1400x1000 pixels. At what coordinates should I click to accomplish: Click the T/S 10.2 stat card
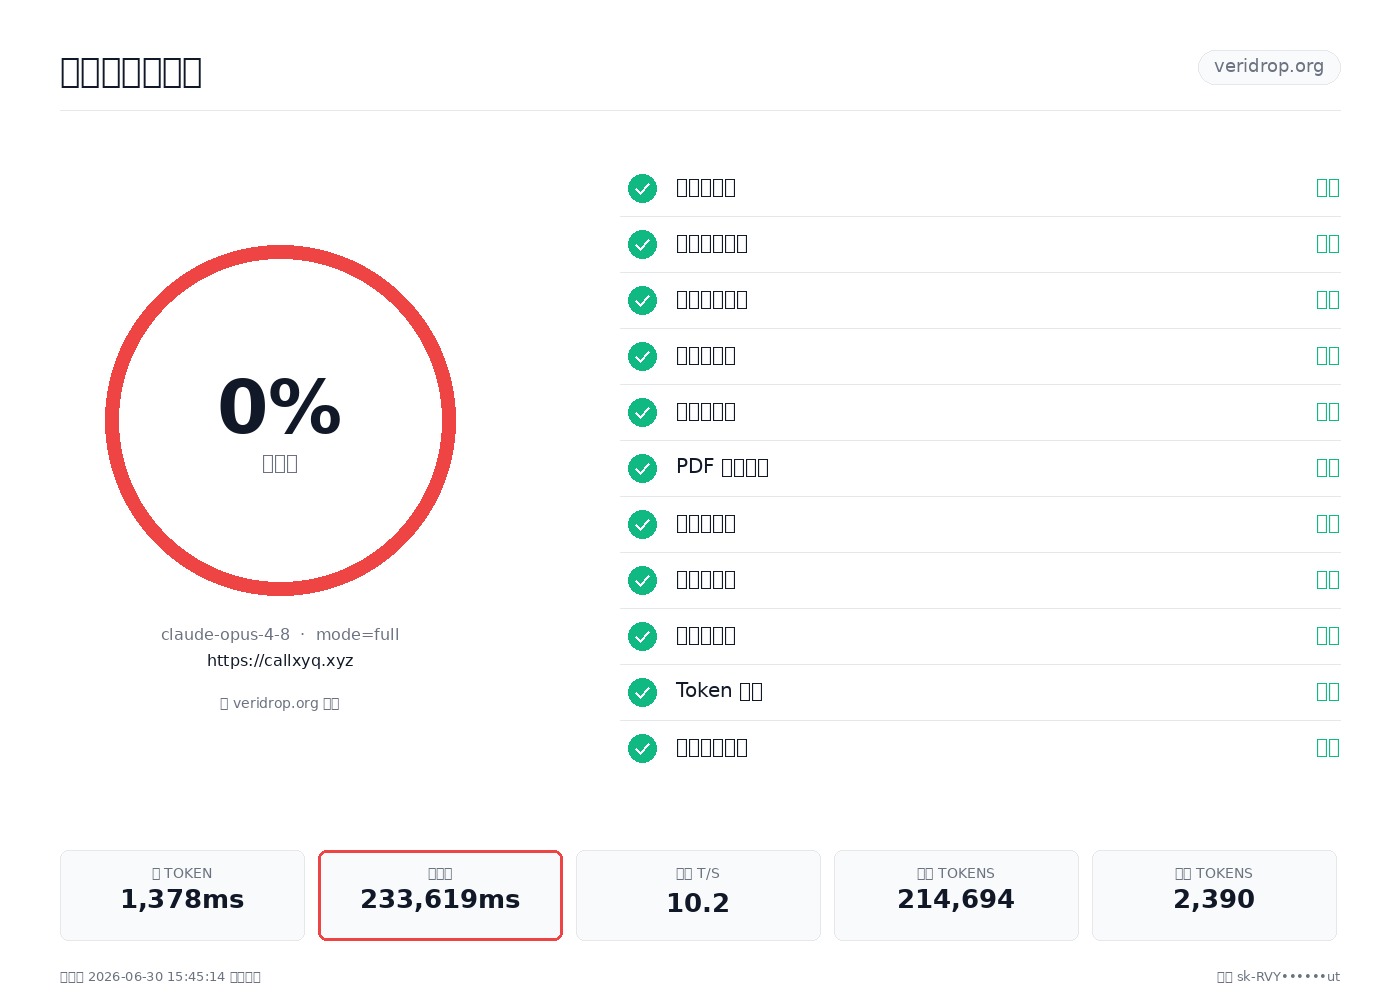[698, 895]
